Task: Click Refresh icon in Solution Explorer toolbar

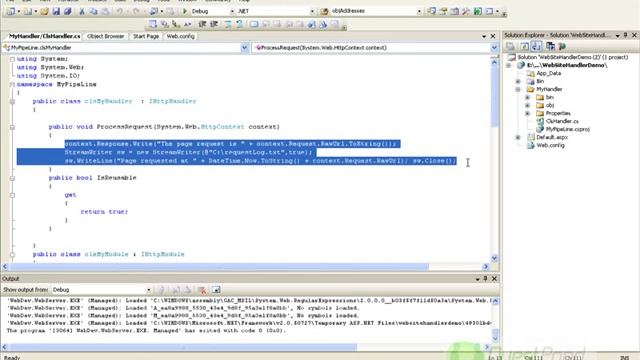Action: (x=524, y=46)
